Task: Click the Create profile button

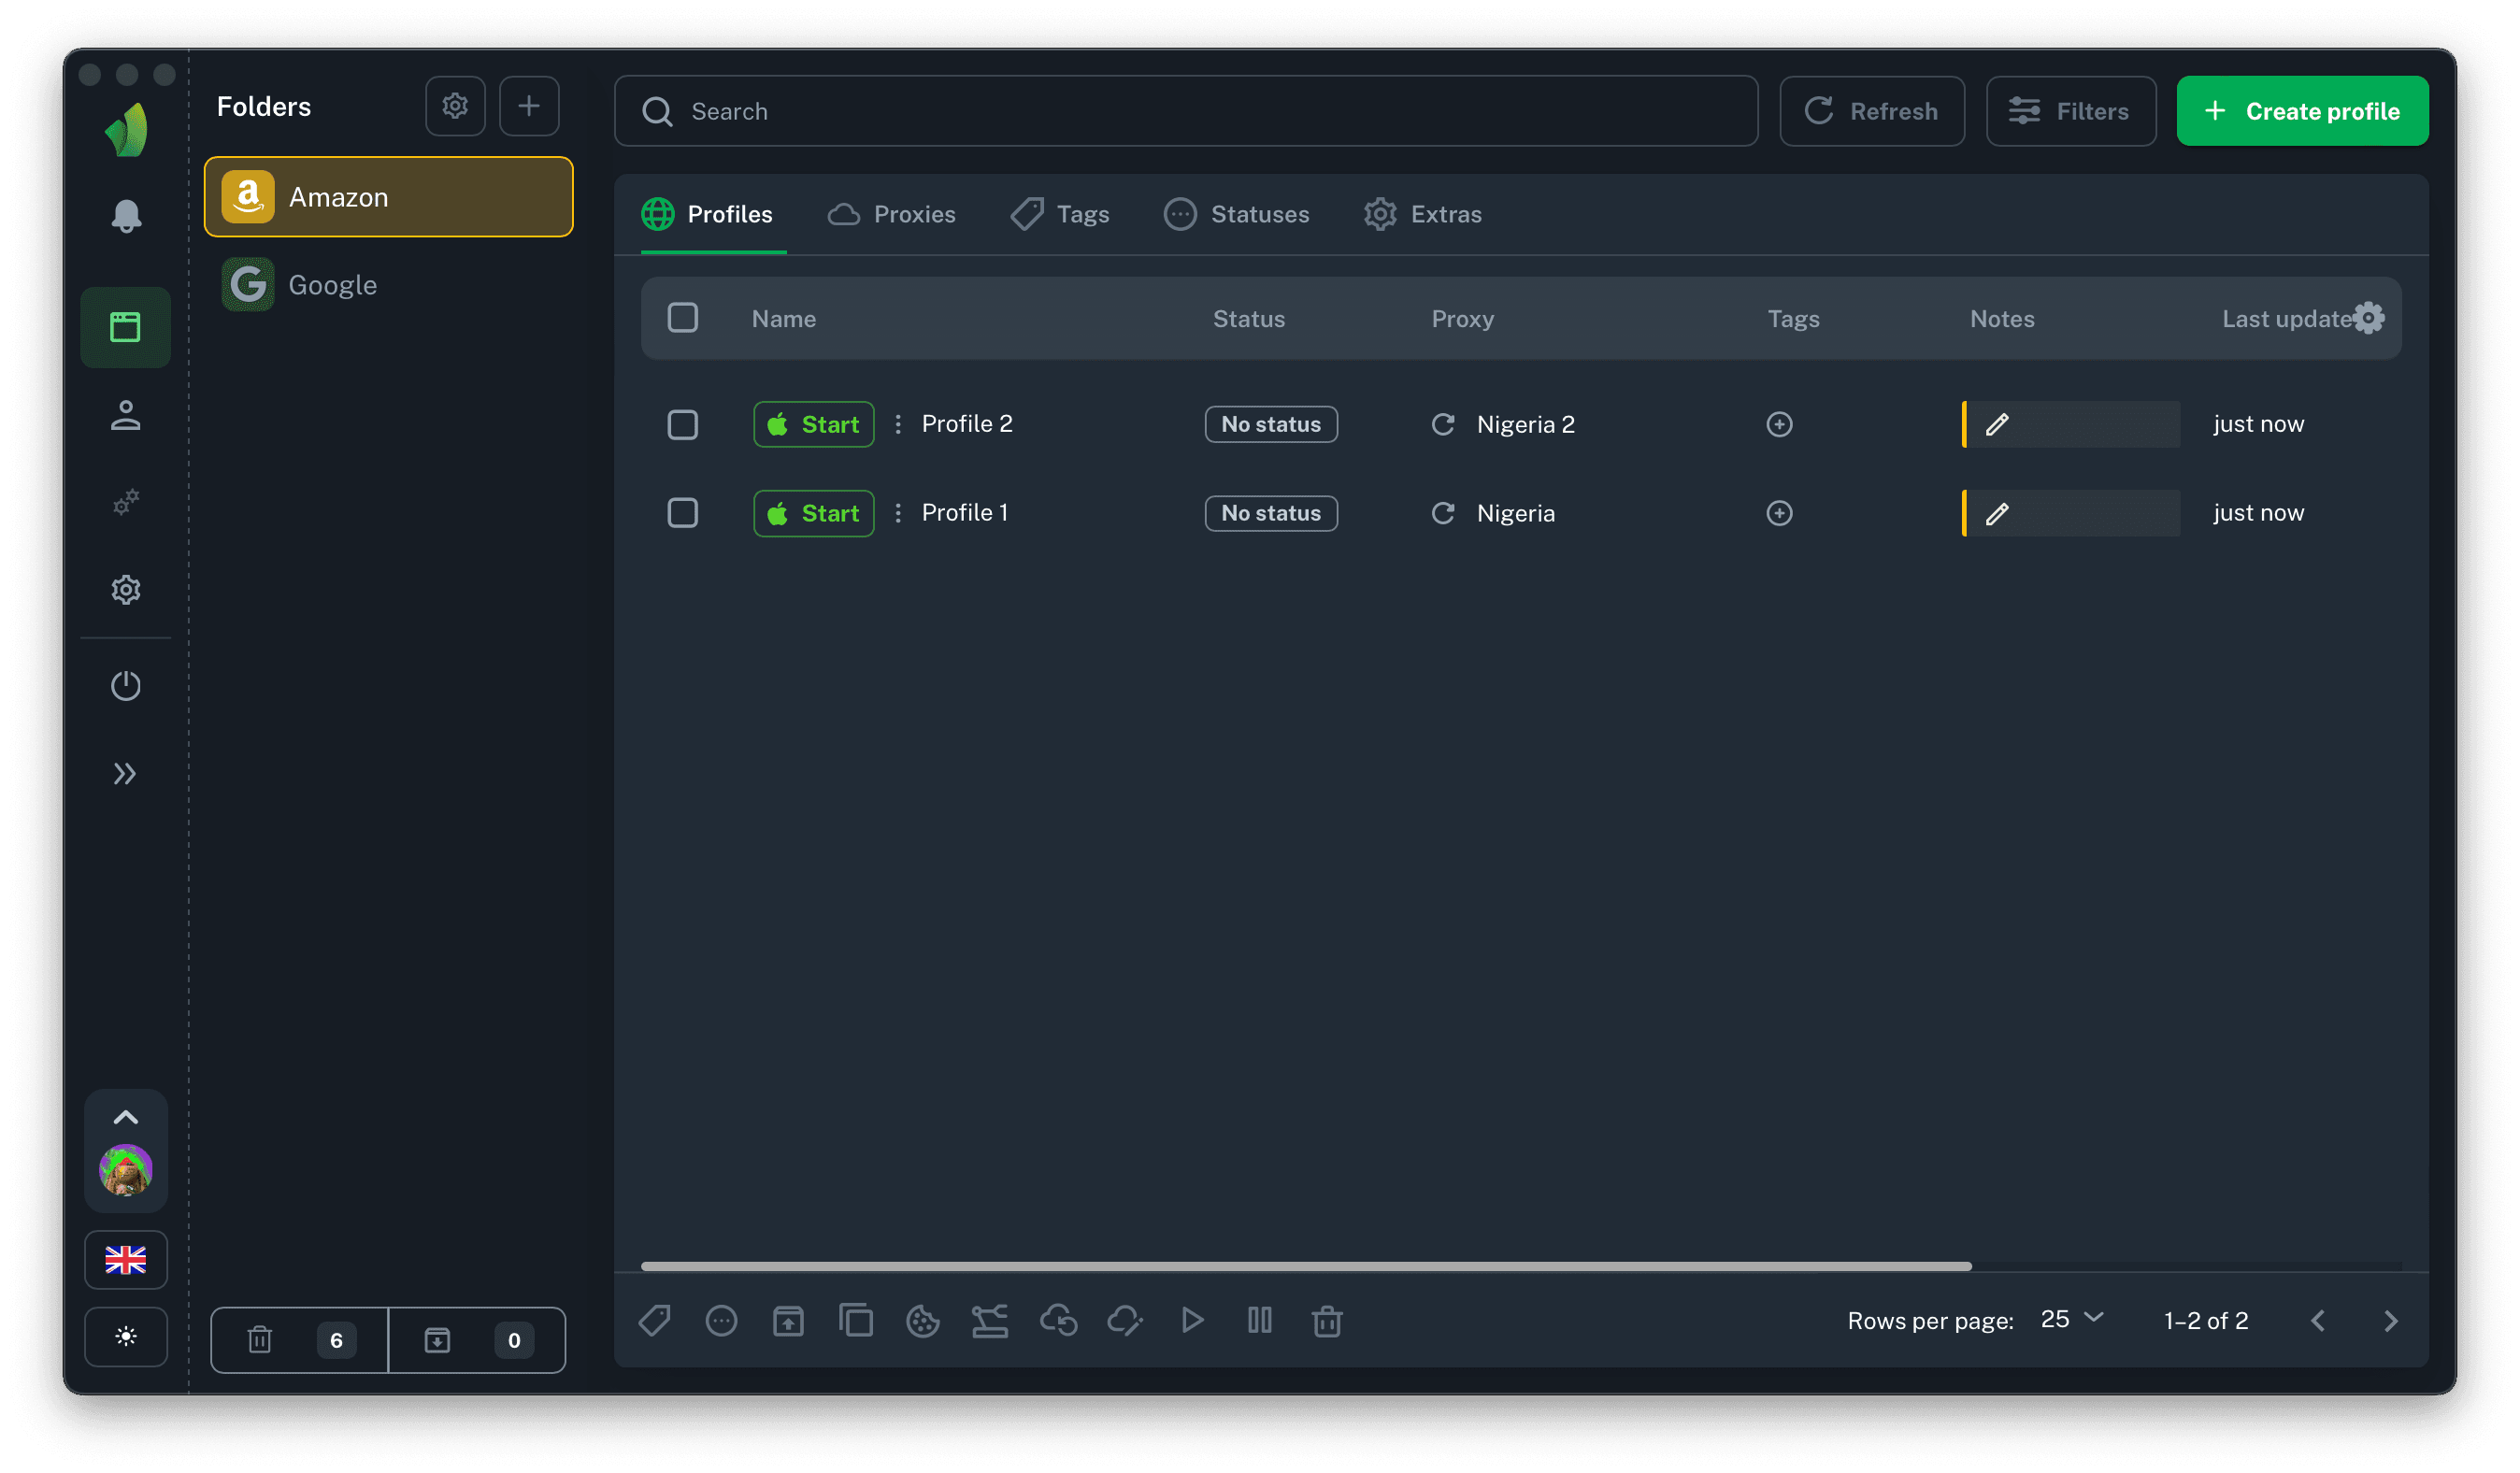Action: coord(2302,111)
